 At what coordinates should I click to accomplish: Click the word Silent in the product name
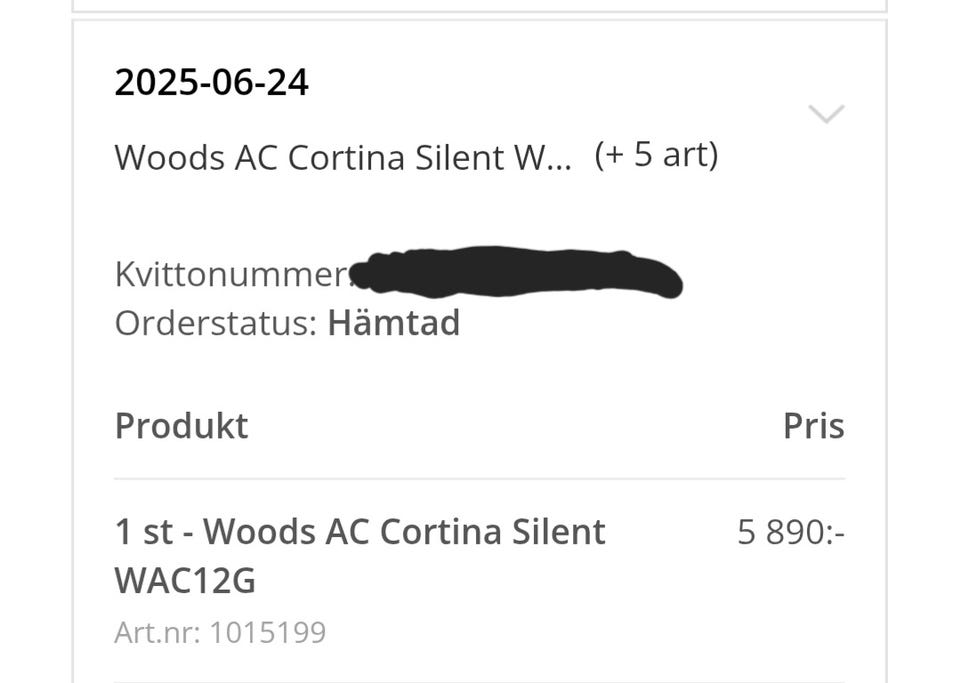click(557, 531)
